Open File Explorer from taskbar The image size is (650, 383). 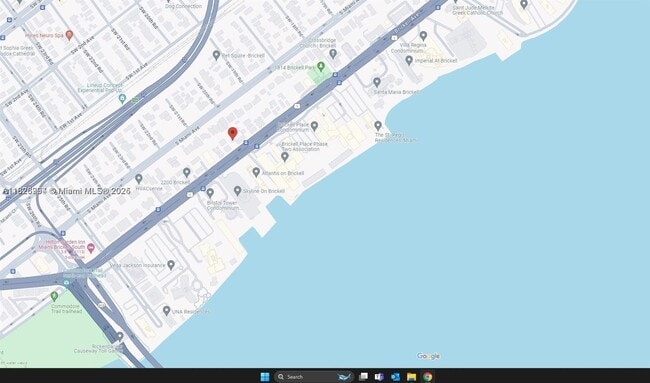(x=411, y=377)
